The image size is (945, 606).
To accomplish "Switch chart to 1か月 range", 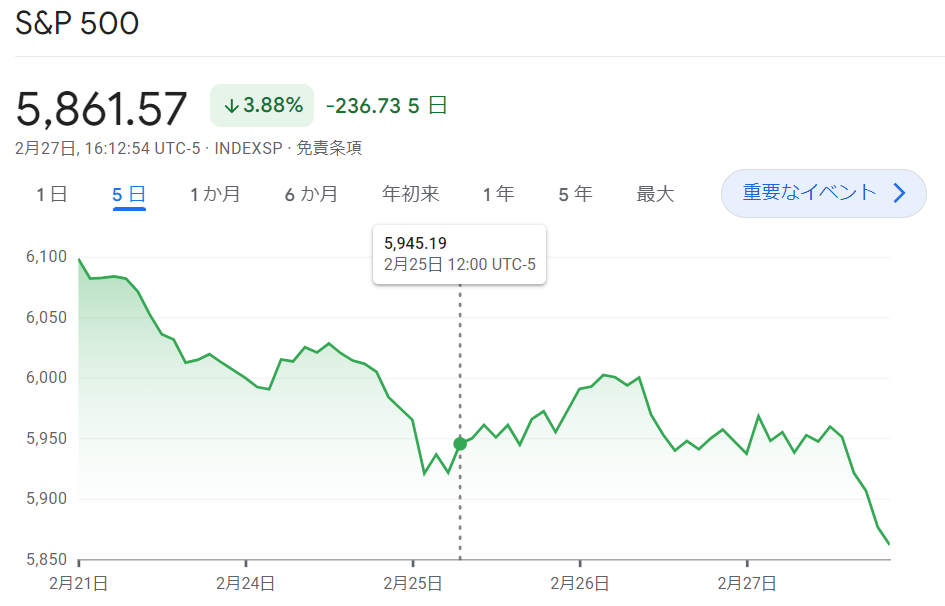I will 215,194.
